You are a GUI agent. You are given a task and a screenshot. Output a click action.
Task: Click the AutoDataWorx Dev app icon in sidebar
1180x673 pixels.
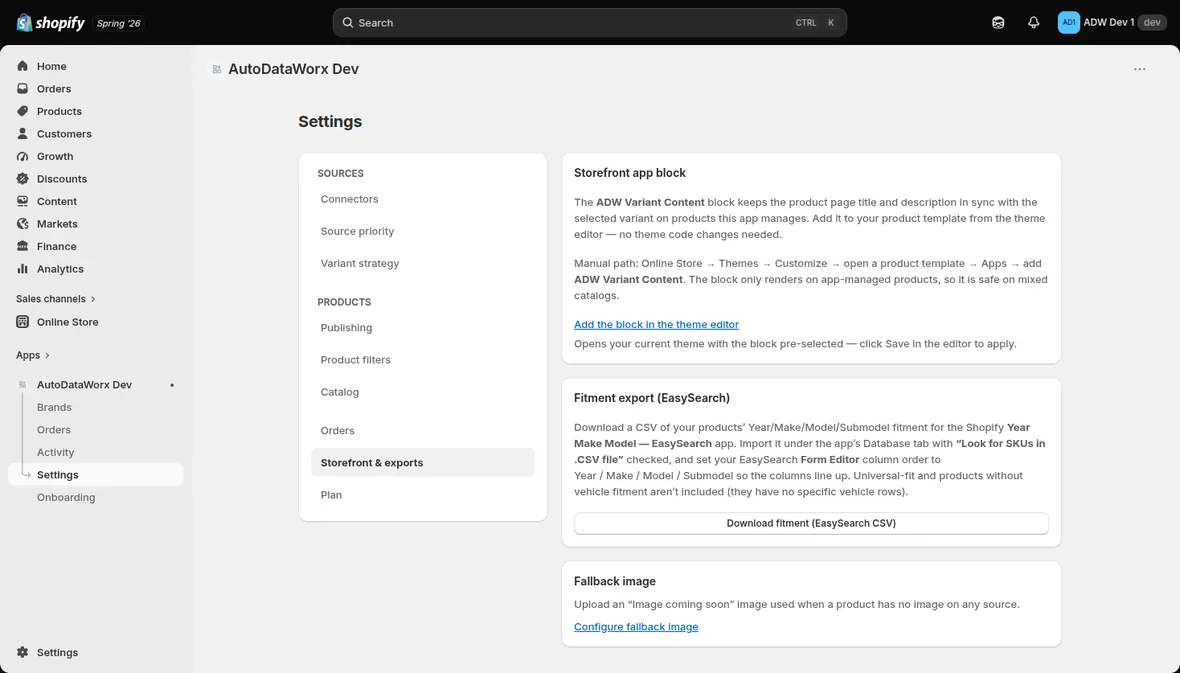click(x=23, y=385)
